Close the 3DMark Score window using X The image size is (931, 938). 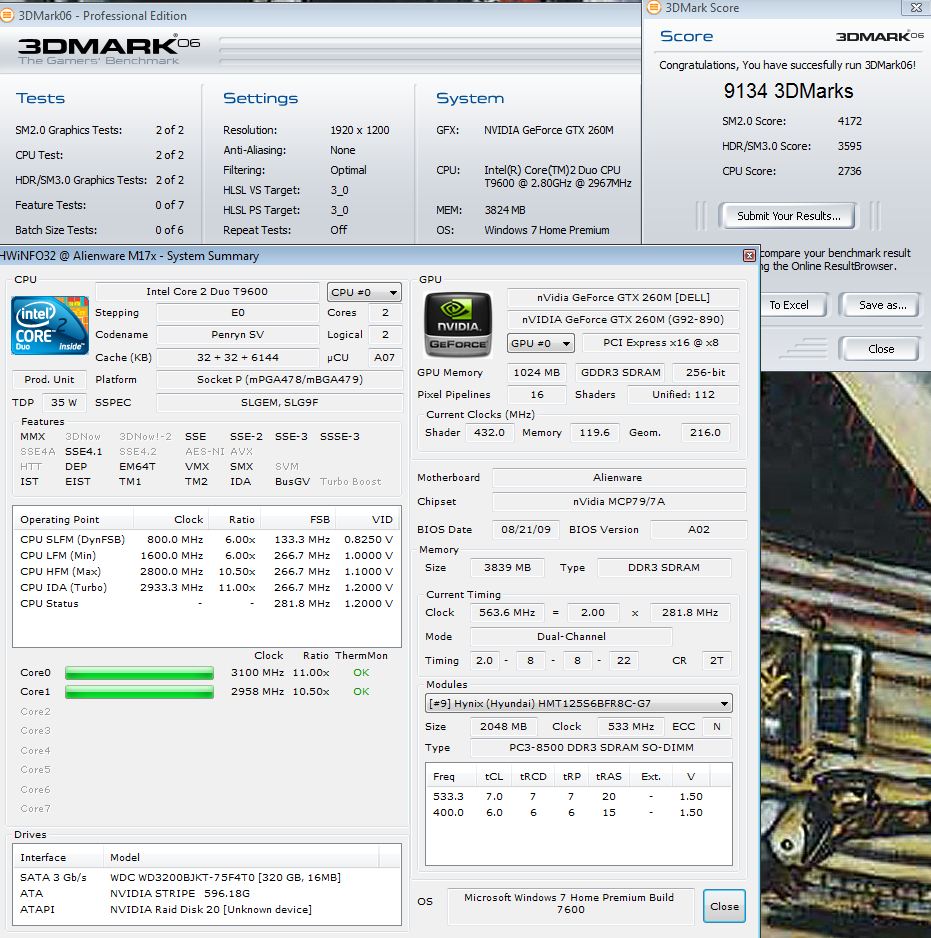point(912,8)
